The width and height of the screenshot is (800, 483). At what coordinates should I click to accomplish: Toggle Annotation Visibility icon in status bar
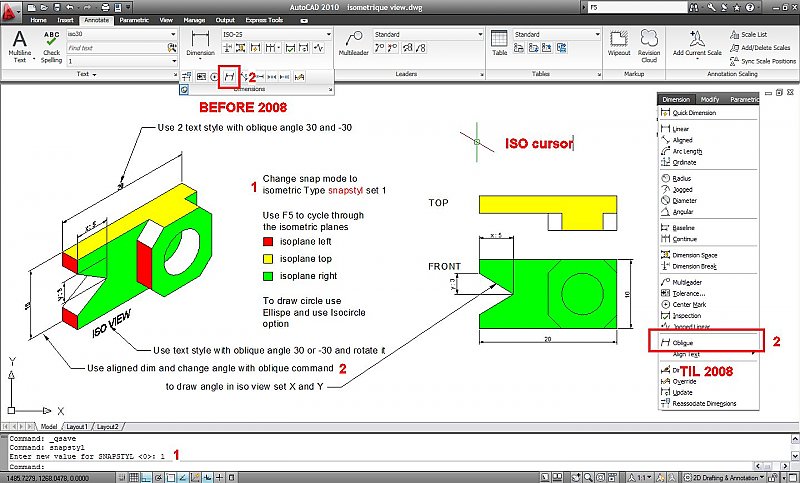pyautogui.click(x=660, y=477)
